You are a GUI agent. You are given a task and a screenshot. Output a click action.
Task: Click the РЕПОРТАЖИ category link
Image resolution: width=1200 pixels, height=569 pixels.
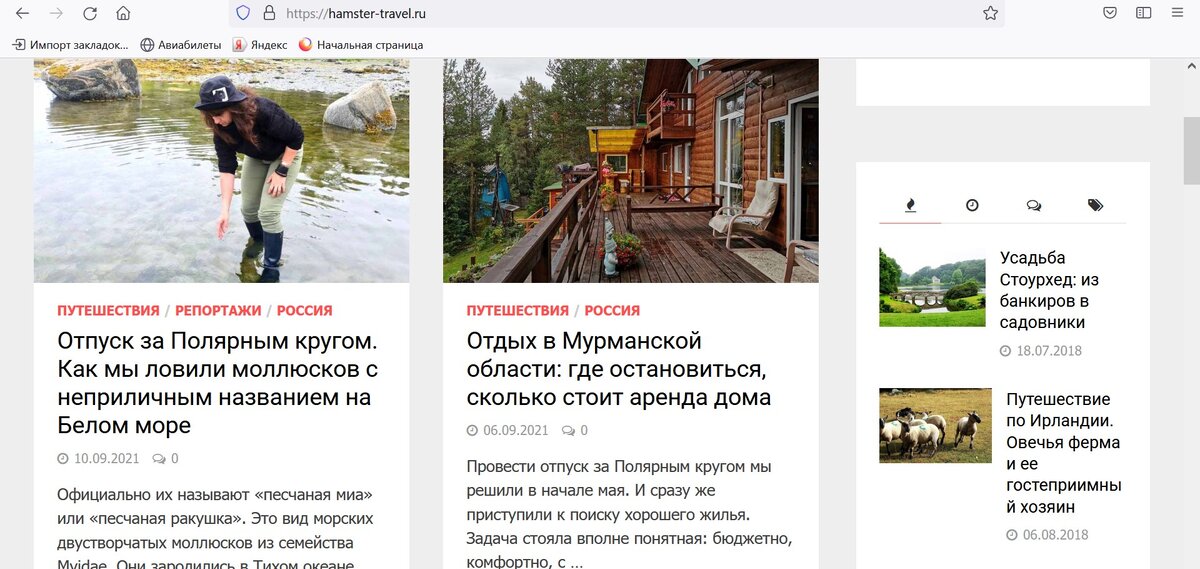[x=218, y=310]
